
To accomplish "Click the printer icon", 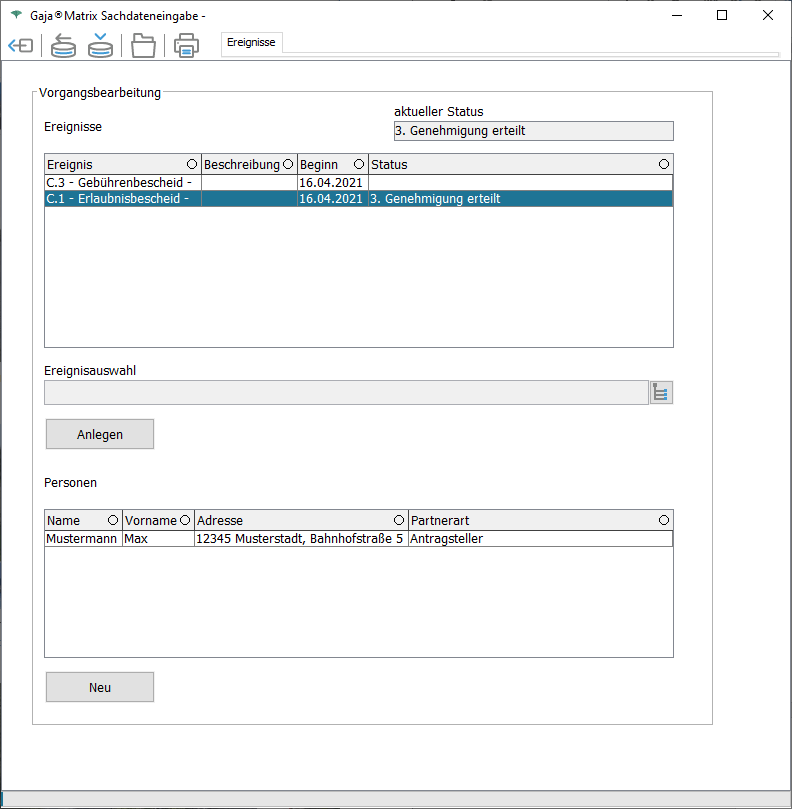I will [186, 46].
